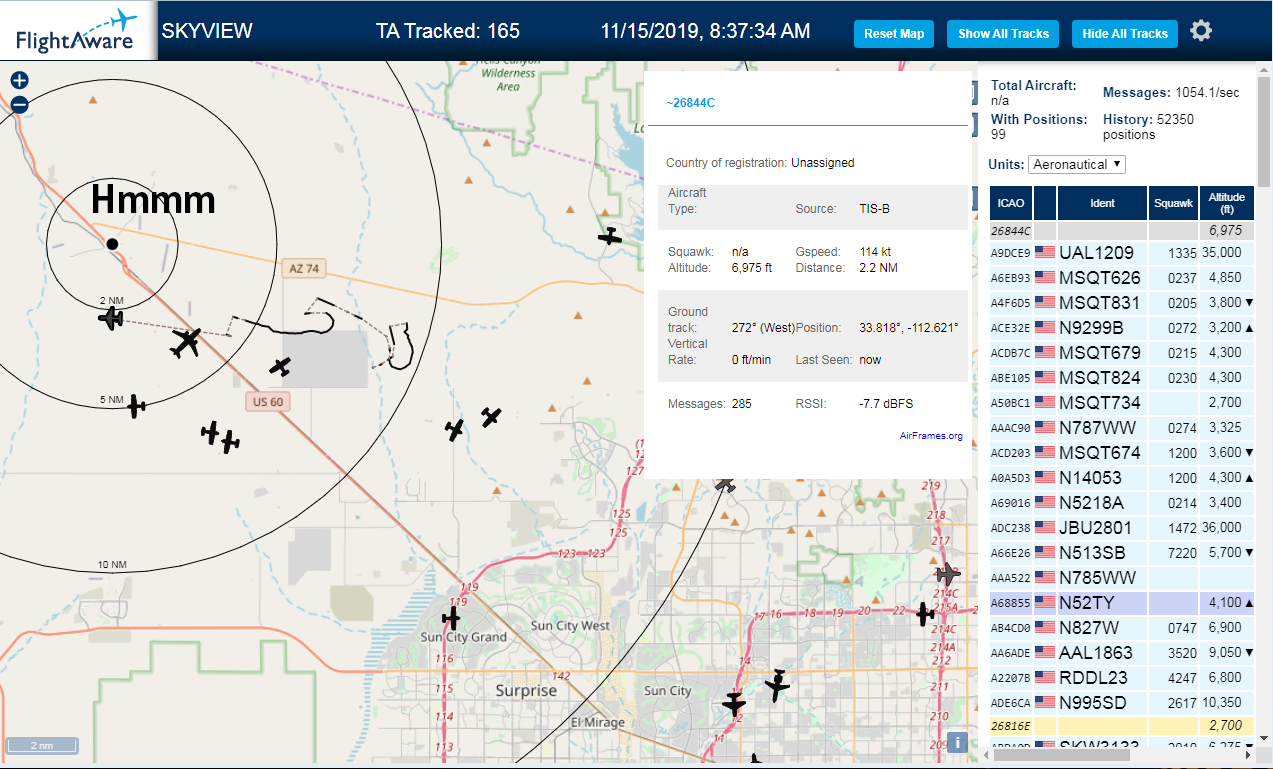Viewport: 1273px width, 769px height.
Task: Zoom in on the map with plus button
Action: click(19, 81)
